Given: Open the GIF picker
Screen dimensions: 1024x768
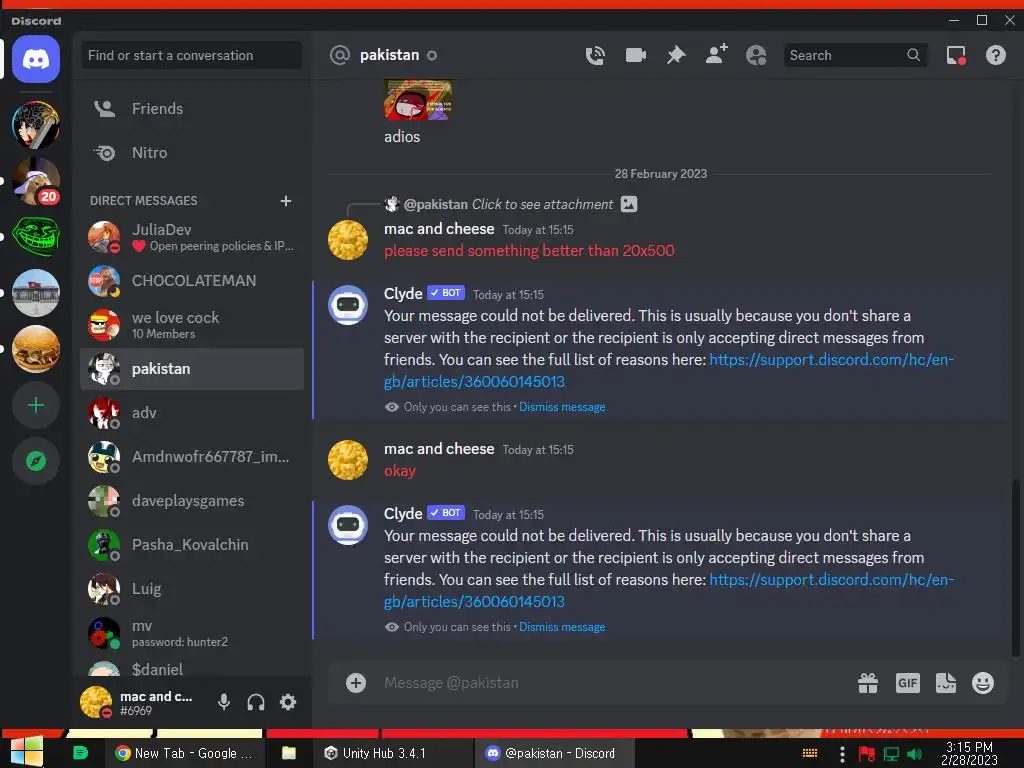Looking at the screenshot, I should click(907, 683).
